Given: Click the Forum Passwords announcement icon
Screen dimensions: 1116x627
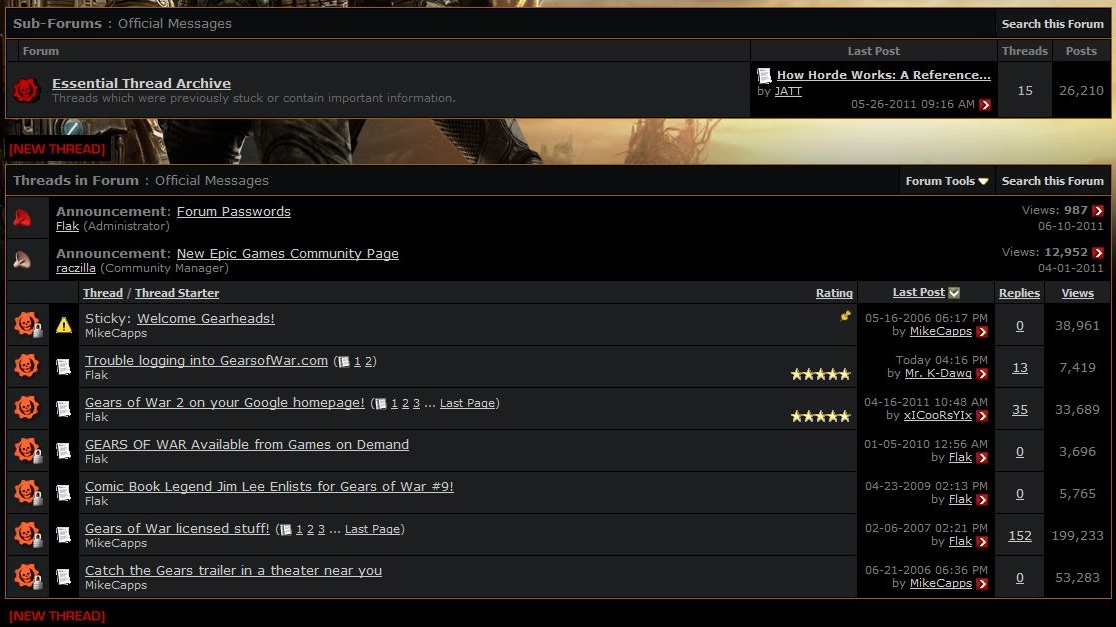Looking at the screenshot, I should [22, 218].
